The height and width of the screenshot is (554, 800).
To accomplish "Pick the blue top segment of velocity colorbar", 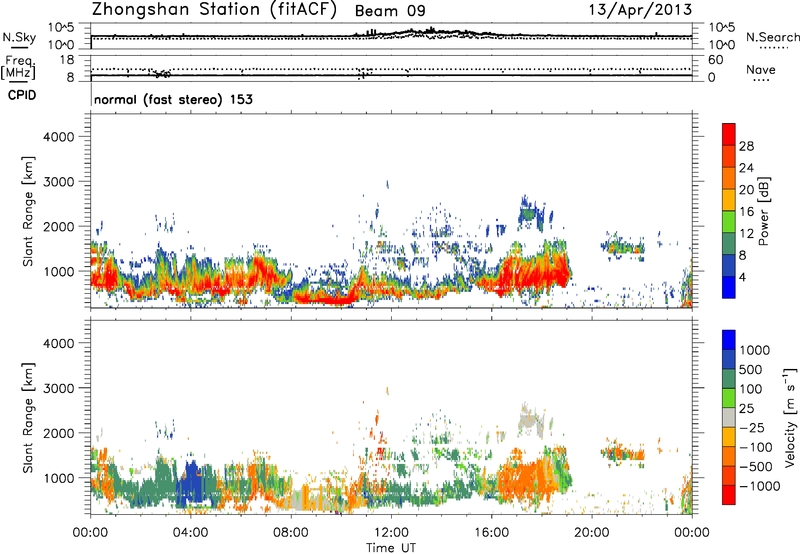I will tap(729, 340).
